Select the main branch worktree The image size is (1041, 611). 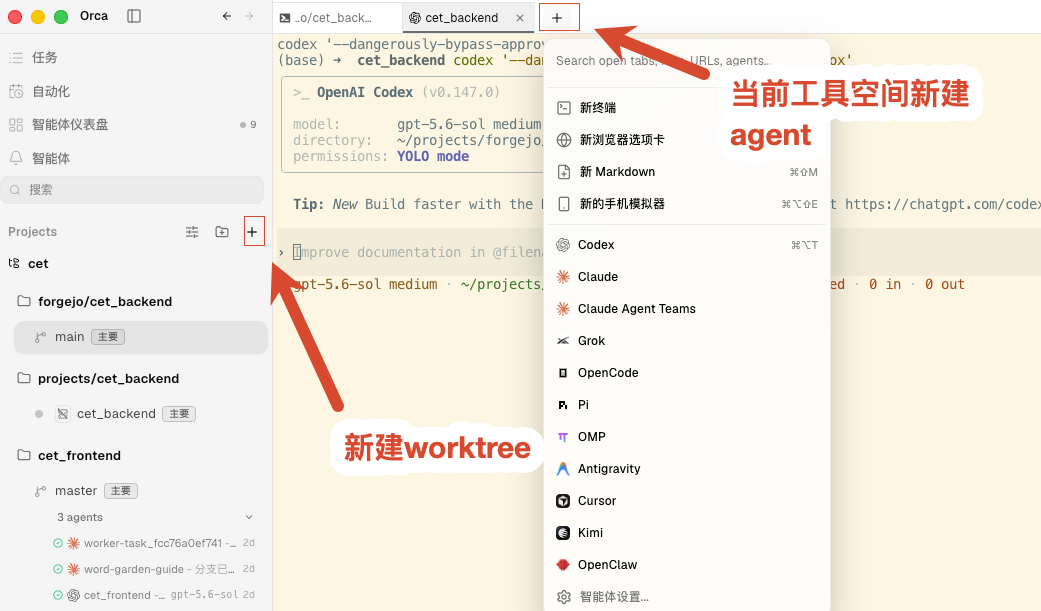click(141, 337)
